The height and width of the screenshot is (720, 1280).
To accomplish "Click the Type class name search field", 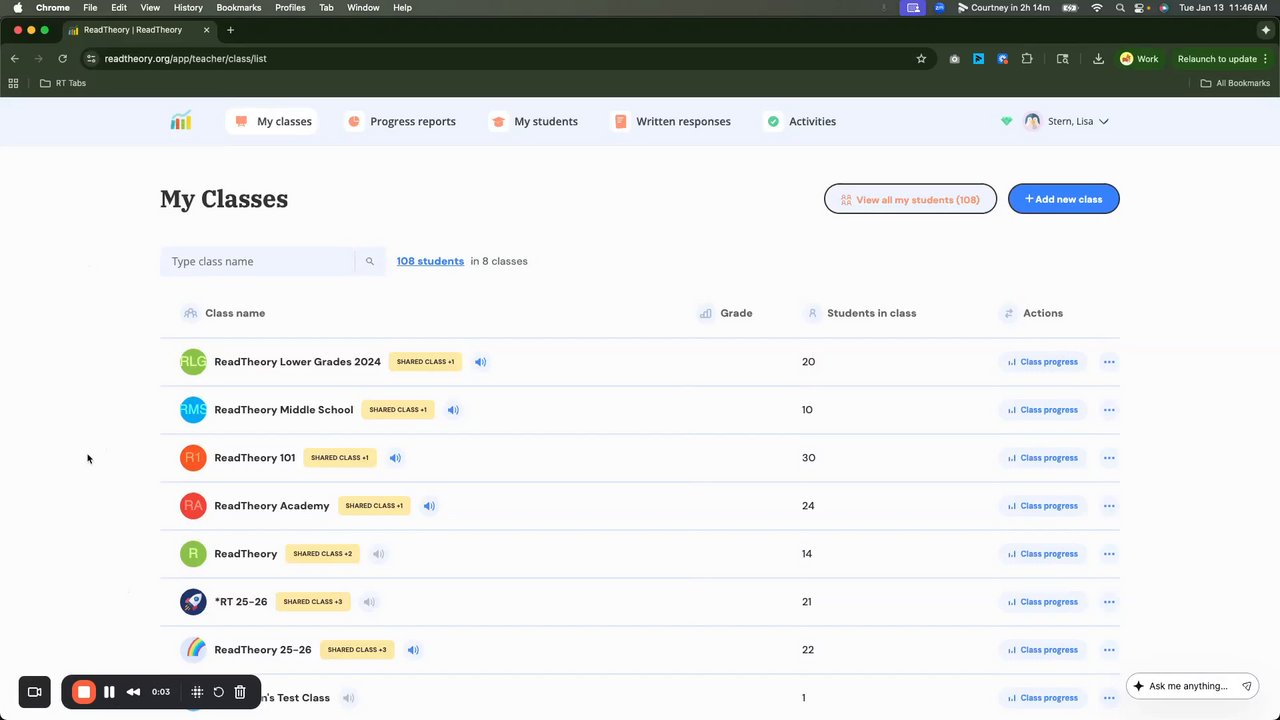I will pos(257,261).
